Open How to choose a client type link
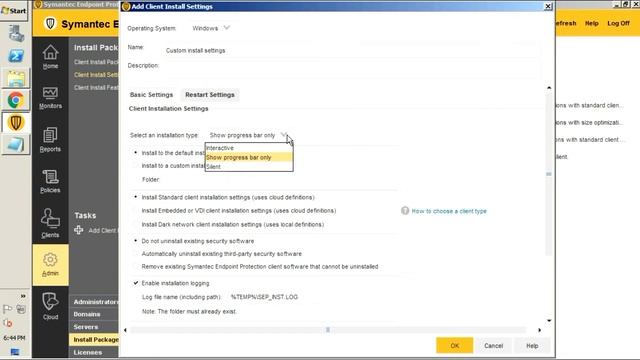 [x=449, y=211]
